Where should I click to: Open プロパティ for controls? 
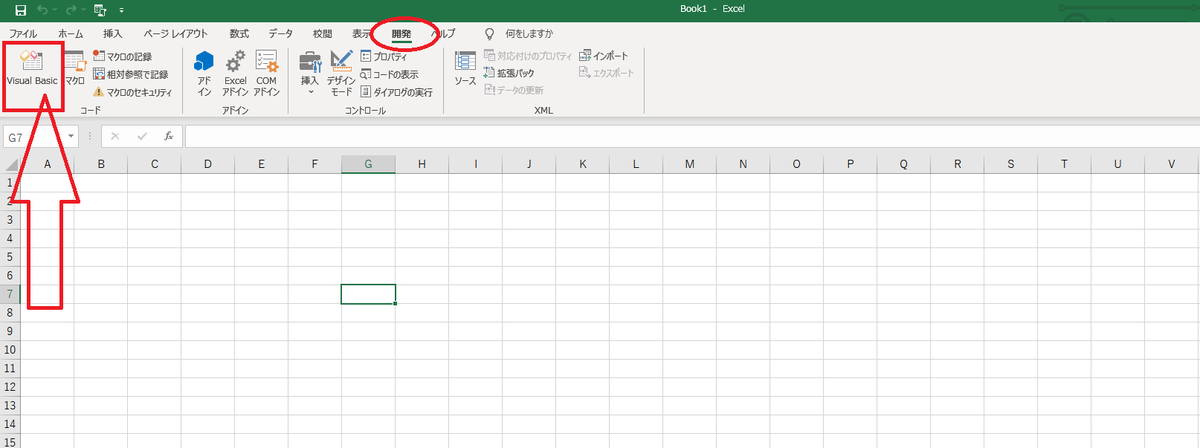(384, 57)
